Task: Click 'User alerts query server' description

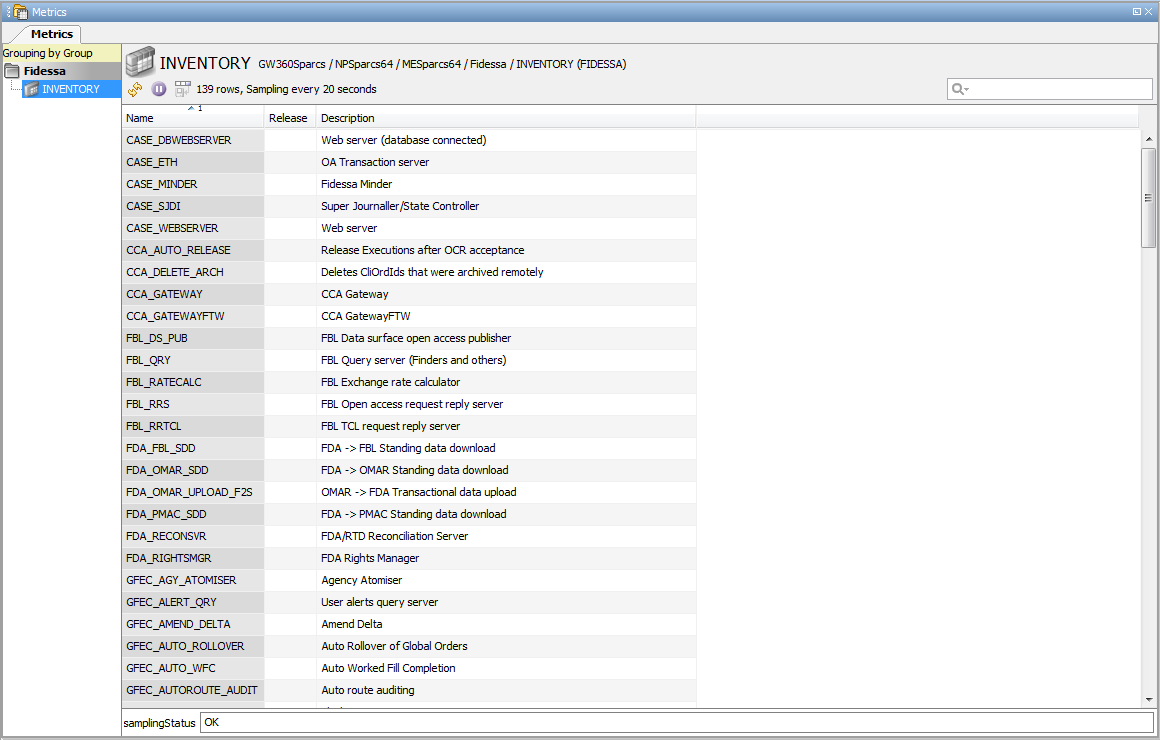Action: (380, 603)
